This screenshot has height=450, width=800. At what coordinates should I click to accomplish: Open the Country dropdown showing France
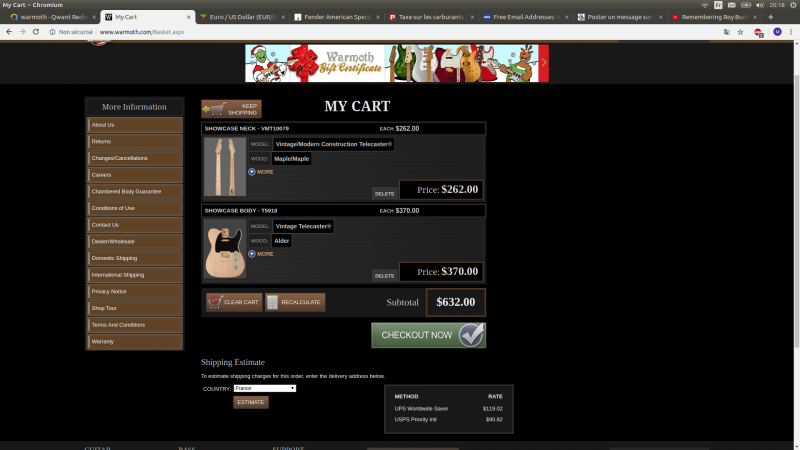(x=264, y=388)
